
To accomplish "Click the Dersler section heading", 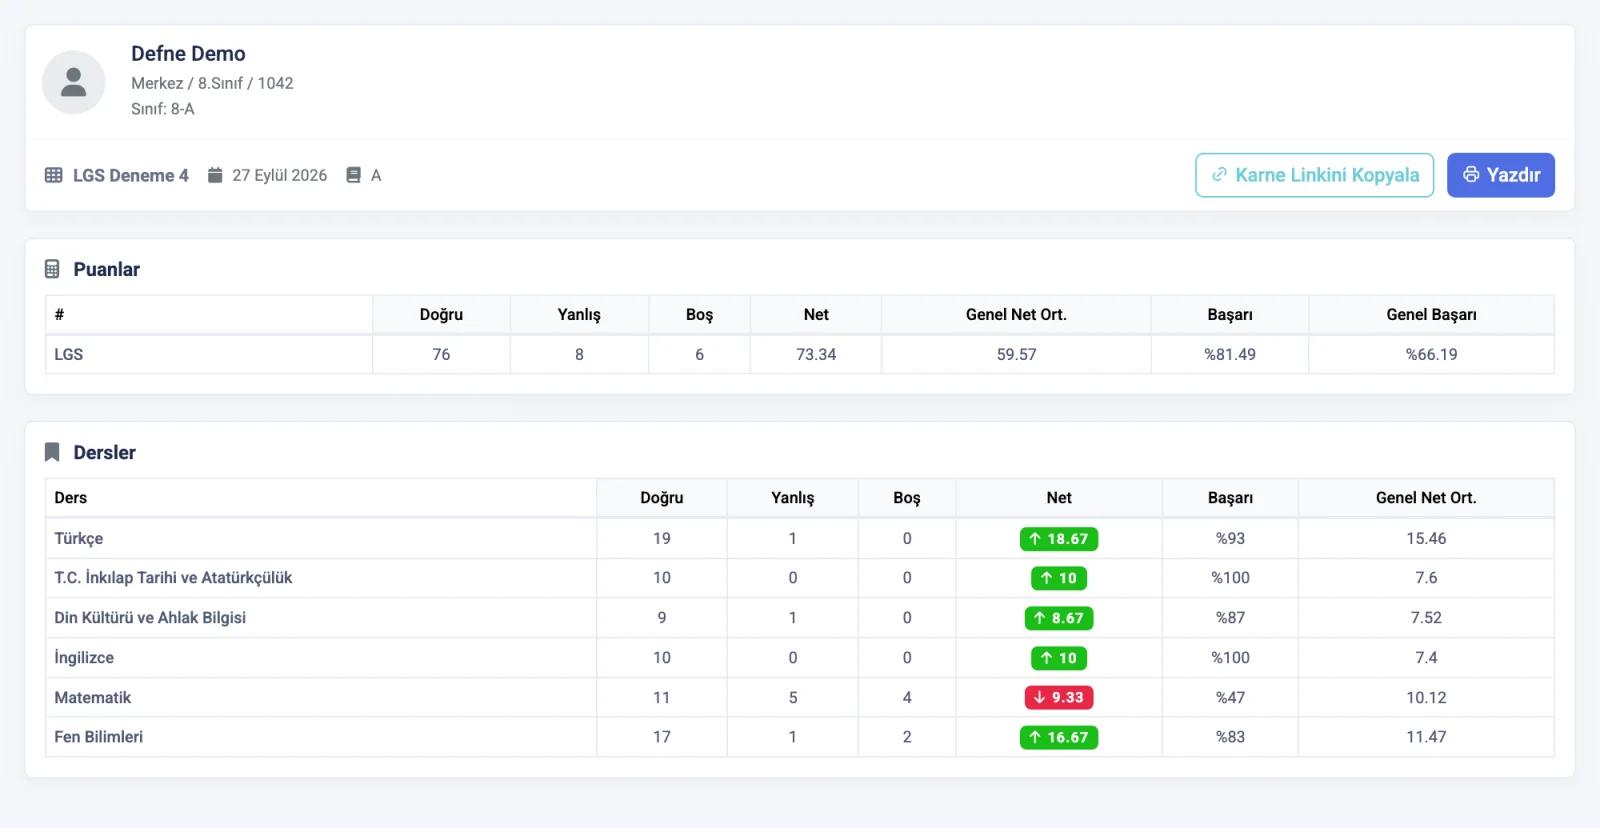I will click(104, 452).
